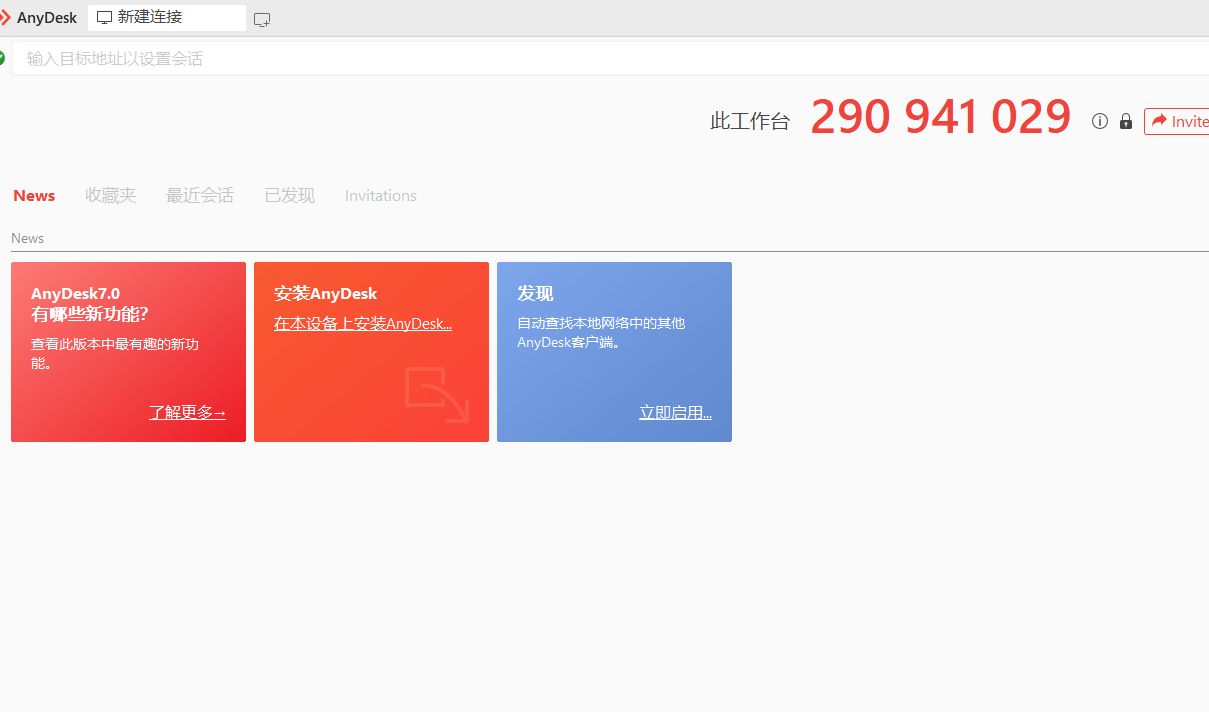Open the Invitations tab
1209x712 pixels.
pos(381,196)
